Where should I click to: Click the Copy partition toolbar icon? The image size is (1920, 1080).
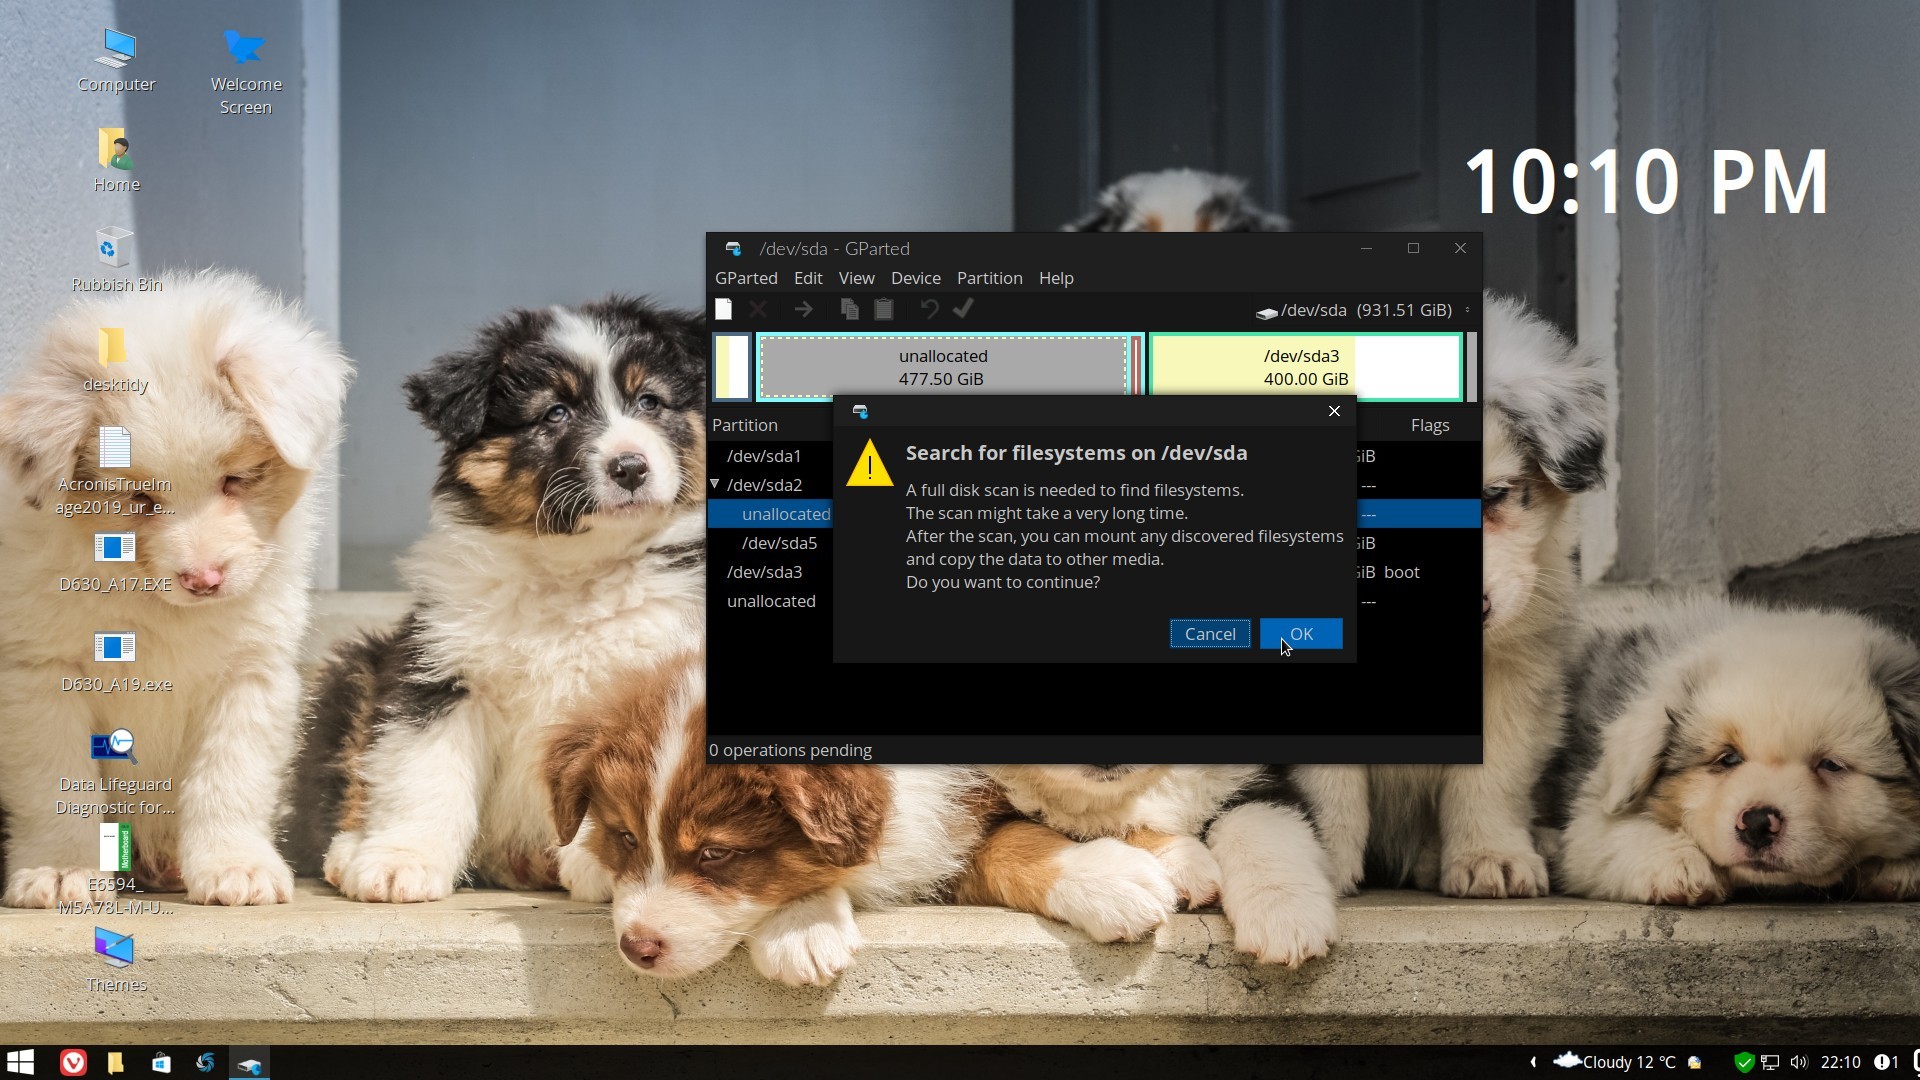click(849, 310)
